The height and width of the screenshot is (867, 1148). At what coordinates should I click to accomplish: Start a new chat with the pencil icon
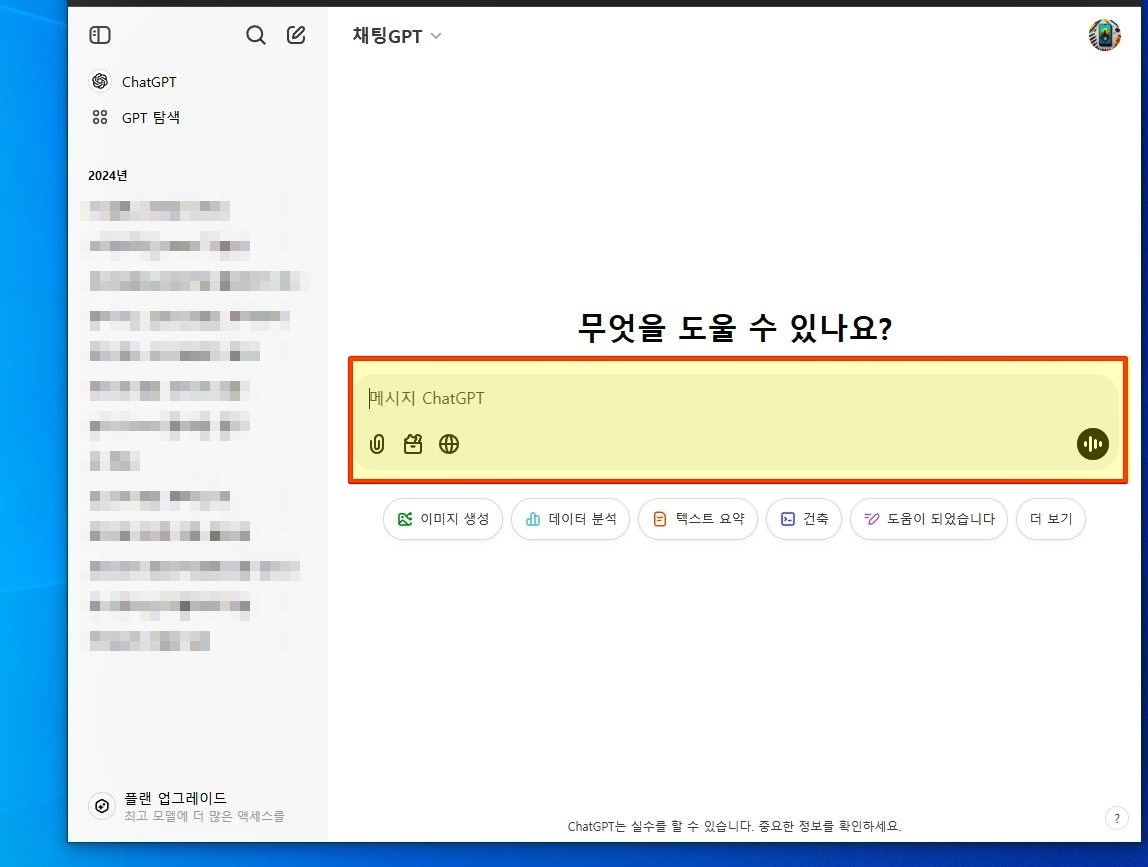pos(296,35)
